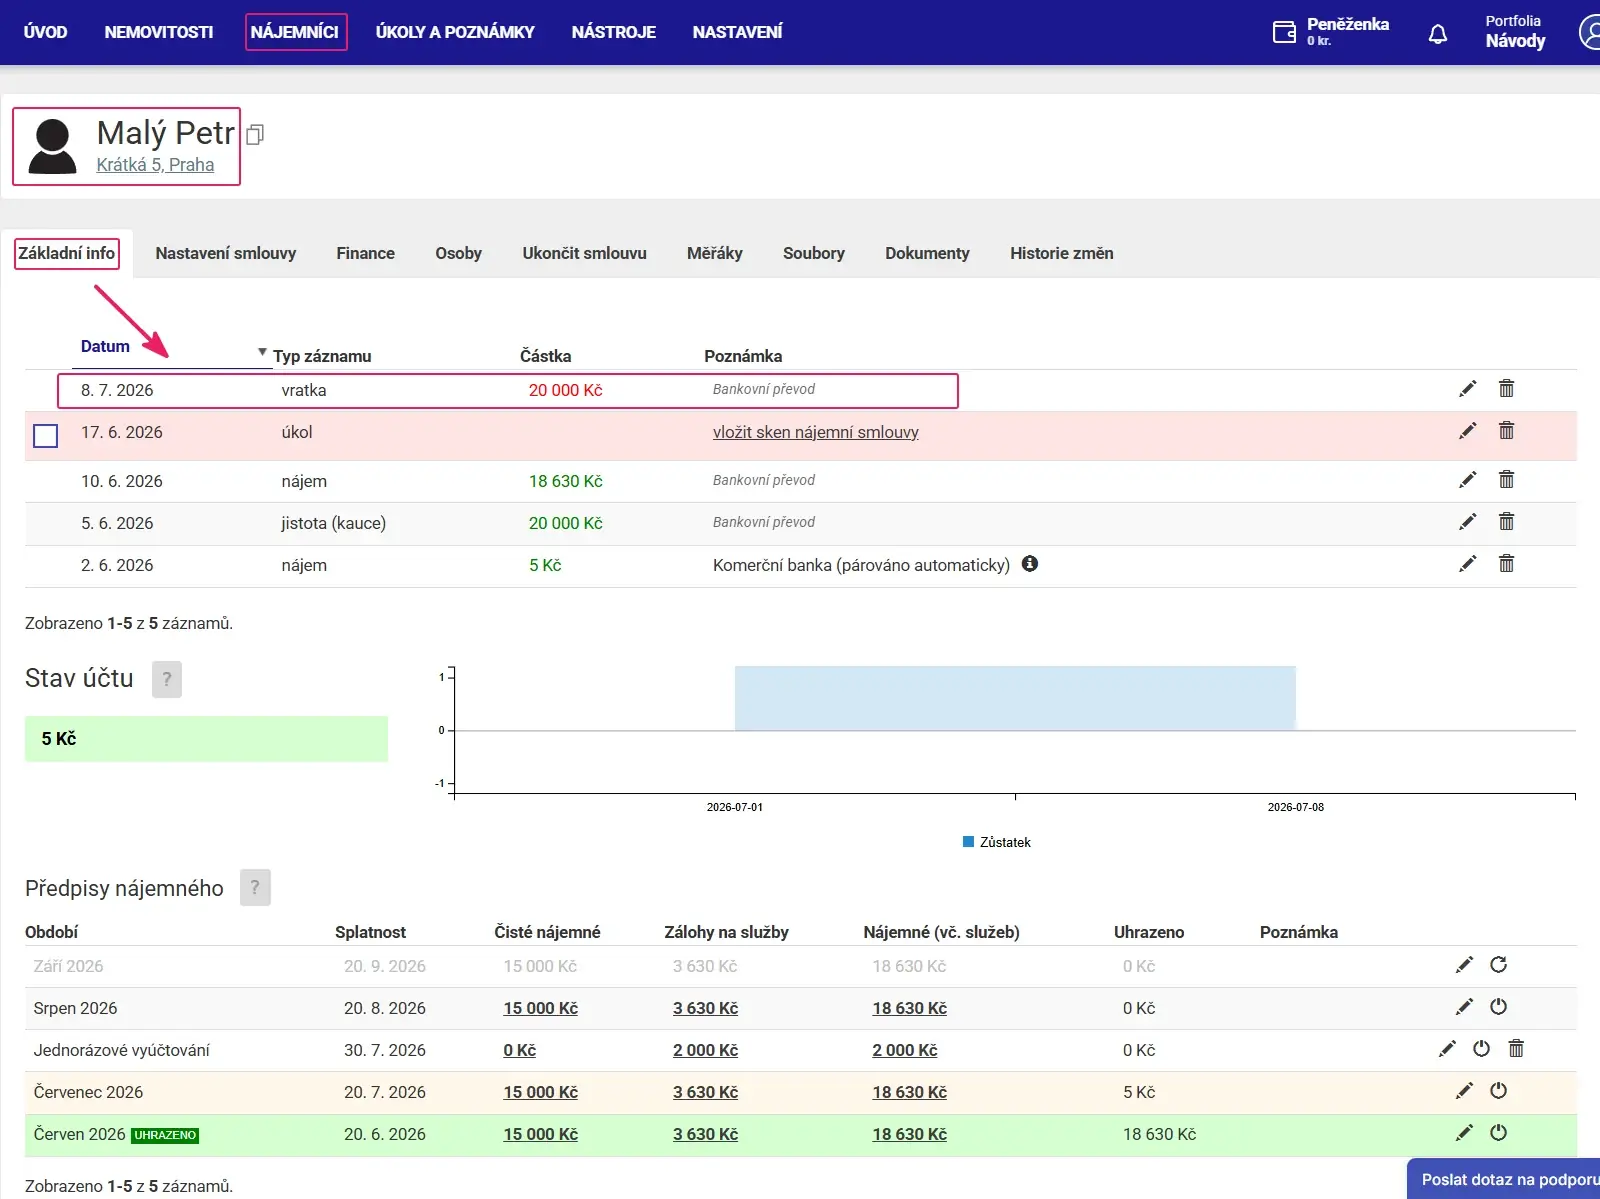This screenshot has width=1600, height=1199.
Task: Click Poslat dotaz na podporu button
Action: [1505, 1179]
